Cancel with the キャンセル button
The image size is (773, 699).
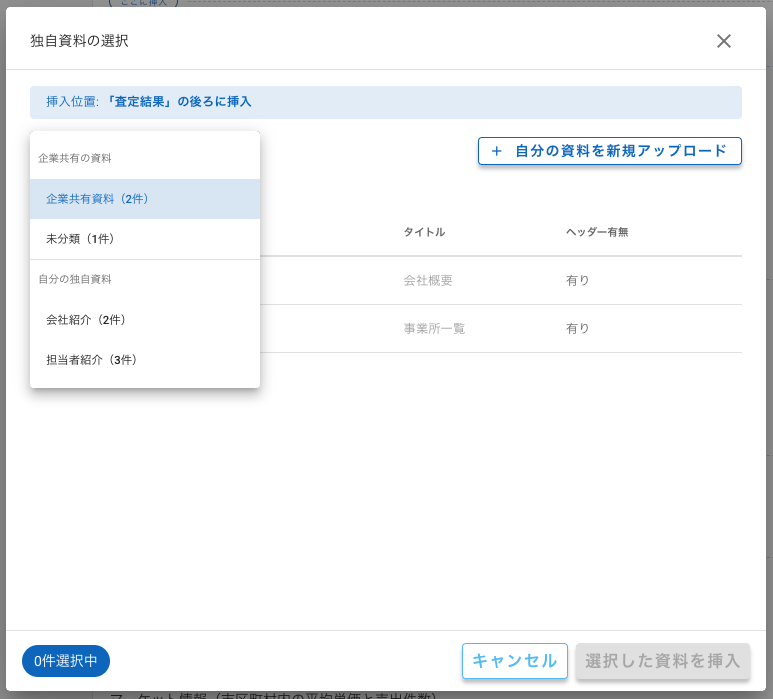[x=515, y=661]
